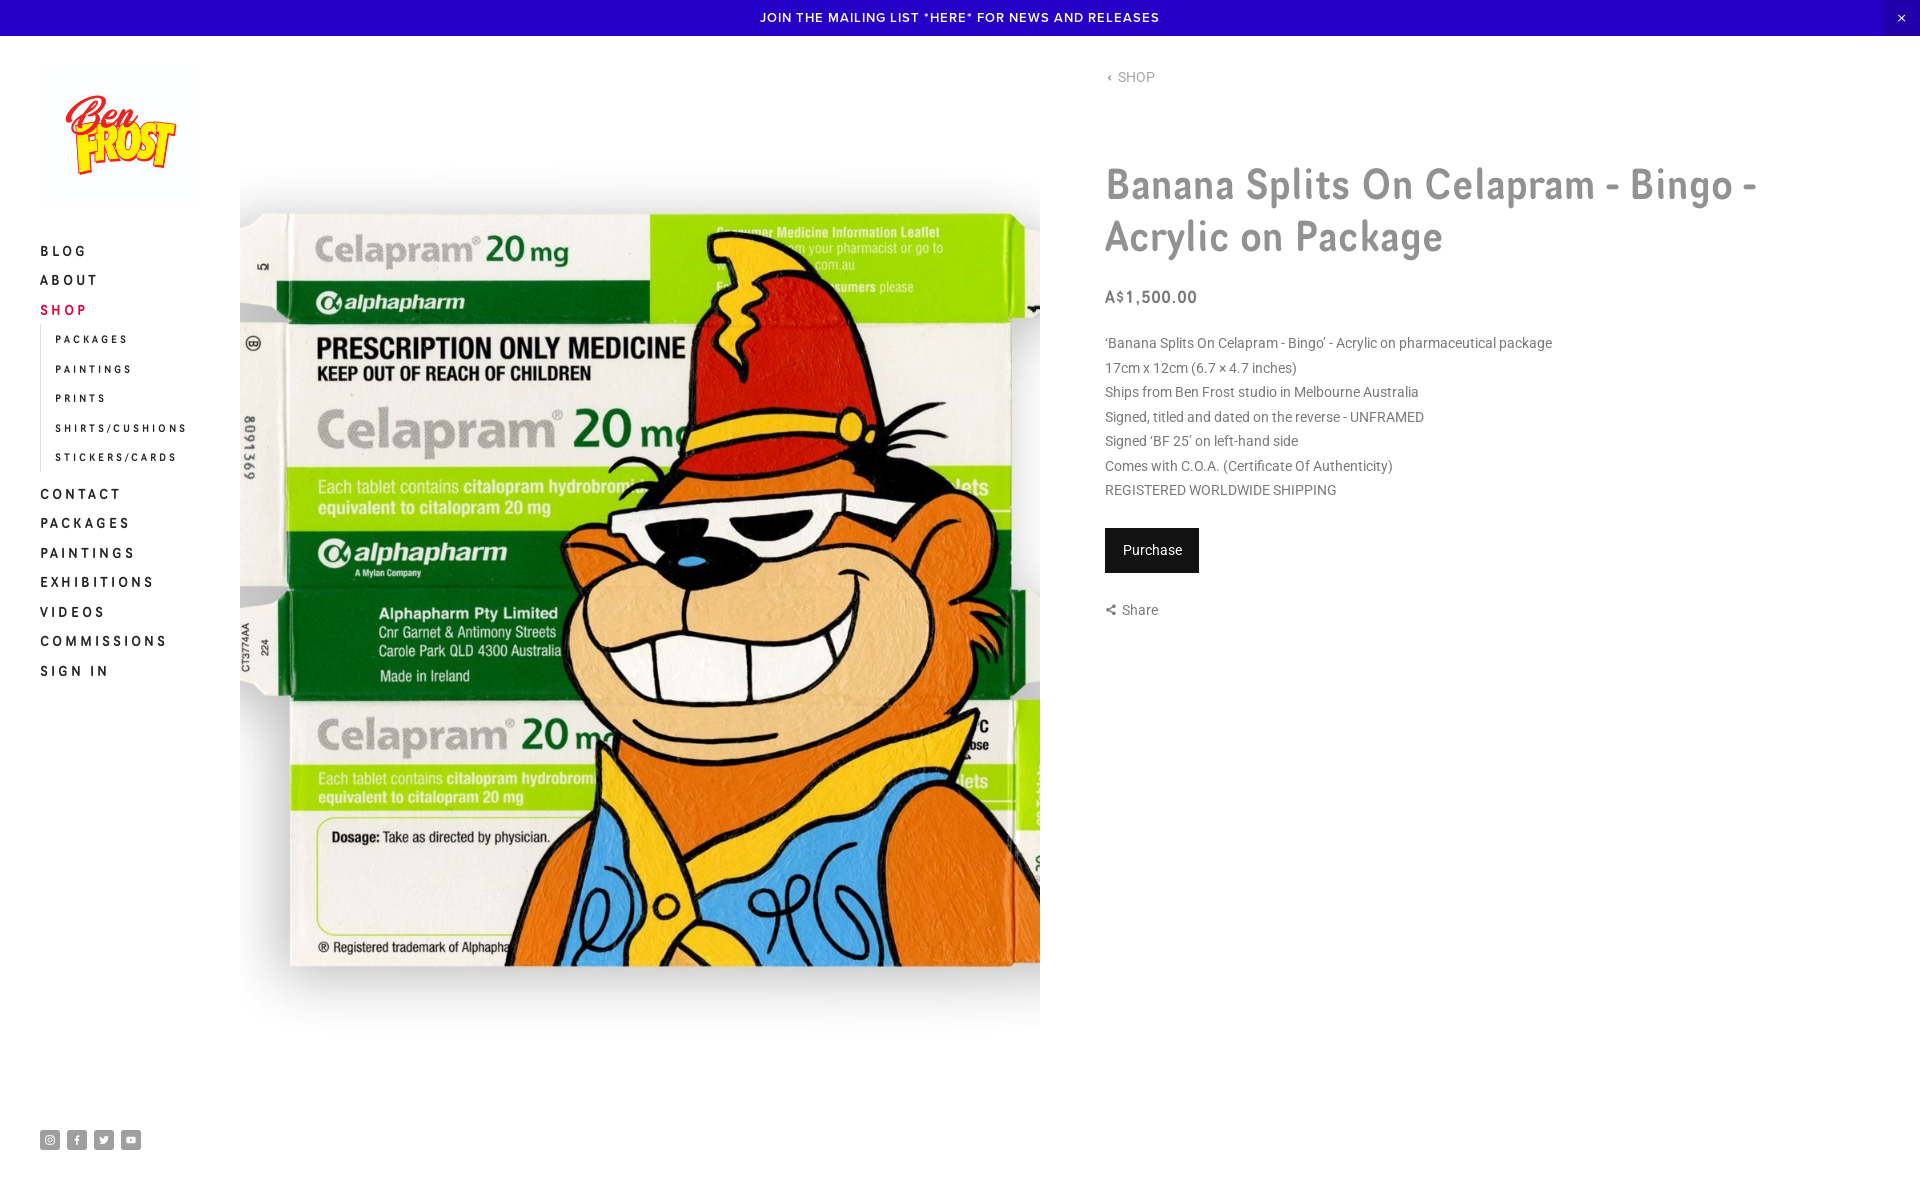
Task: Open the EXHIBITIONS menu item
Action: click(97, 582)
